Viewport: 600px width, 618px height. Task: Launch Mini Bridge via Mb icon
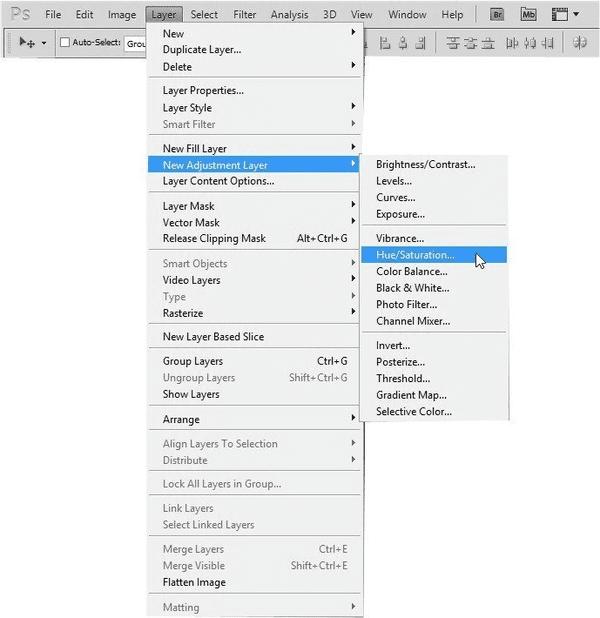[528, 15]
